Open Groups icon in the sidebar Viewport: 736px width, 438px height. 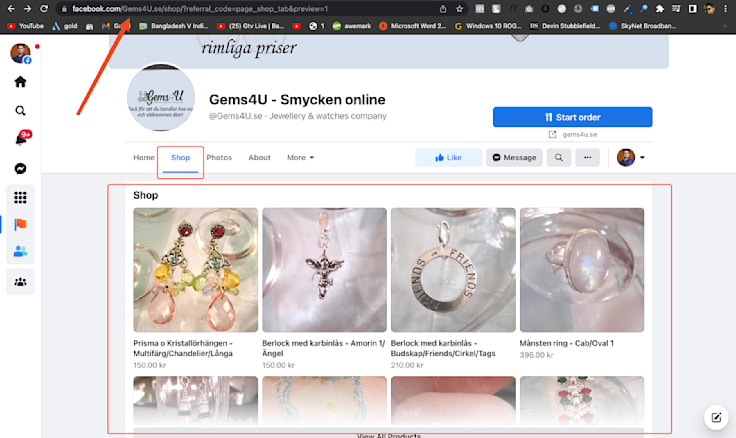[20, 282]
